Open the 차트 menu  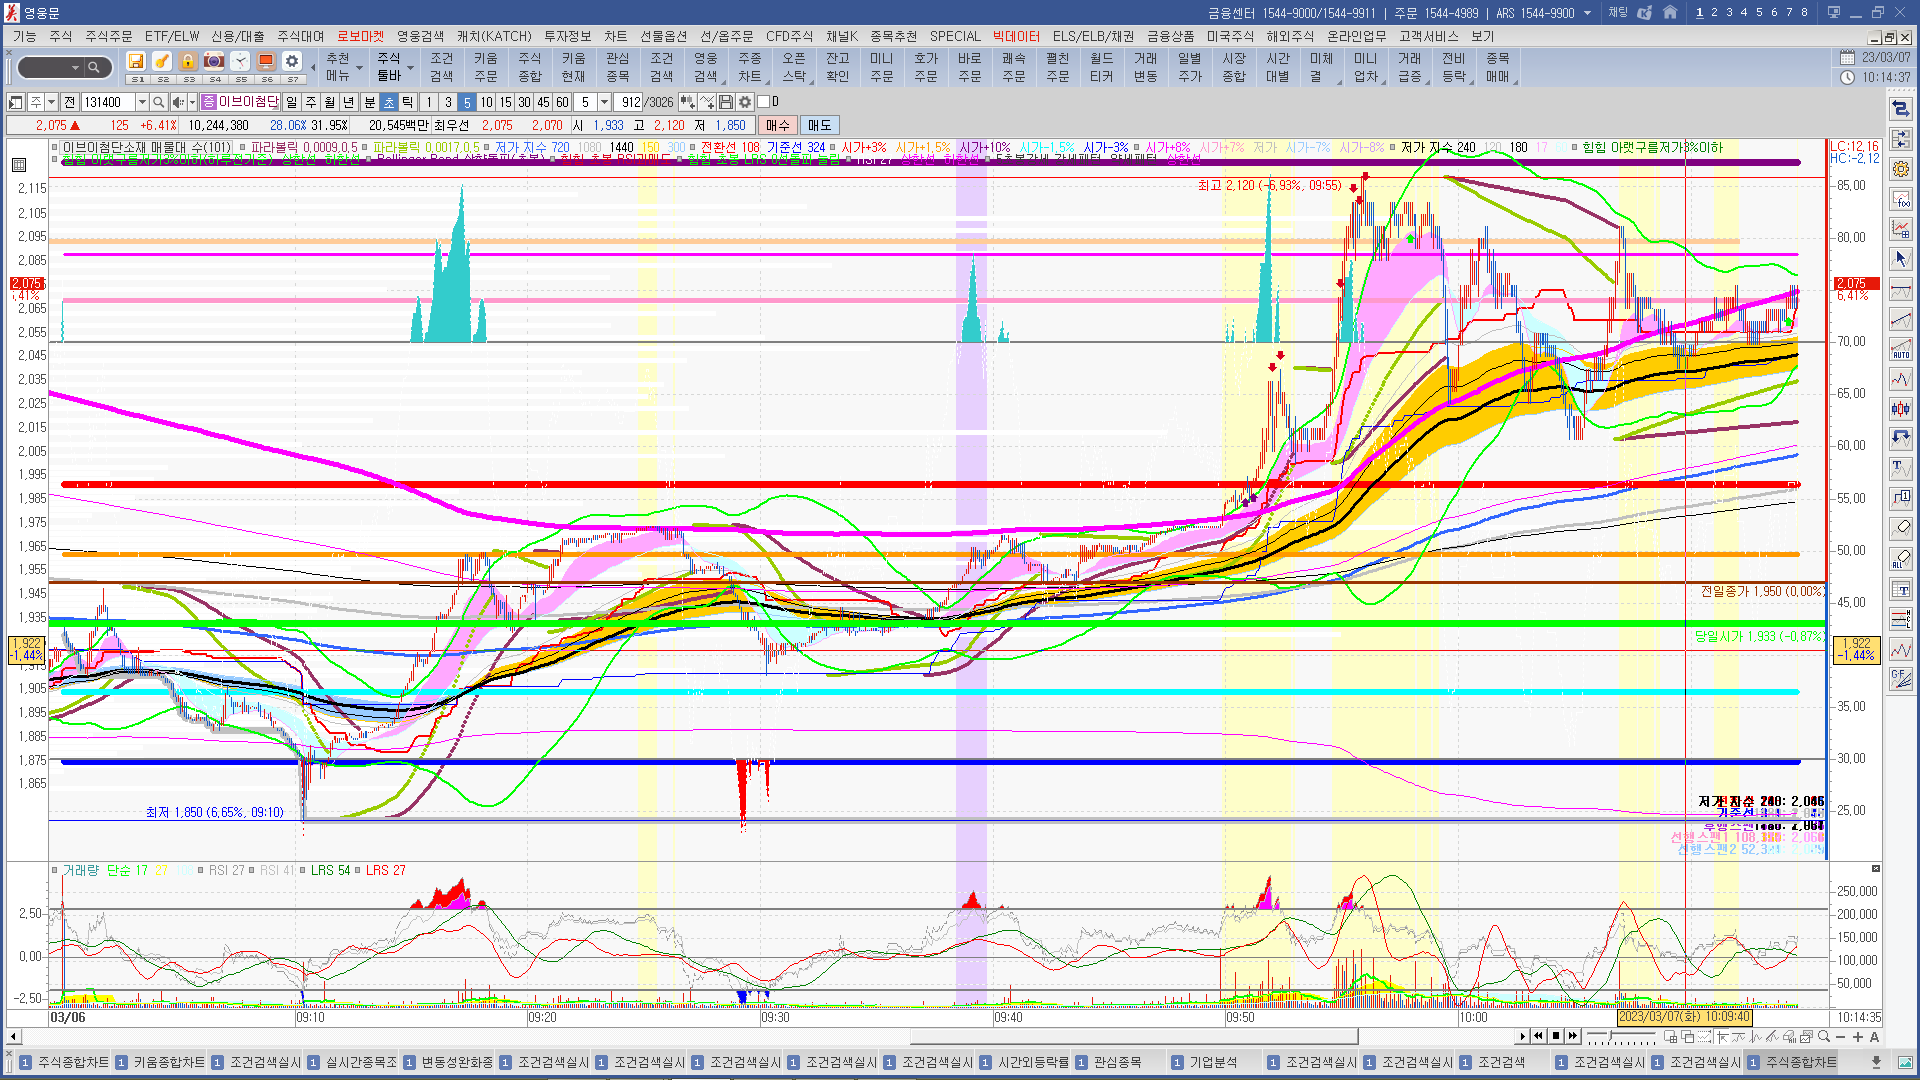click(x=615, y=36)
